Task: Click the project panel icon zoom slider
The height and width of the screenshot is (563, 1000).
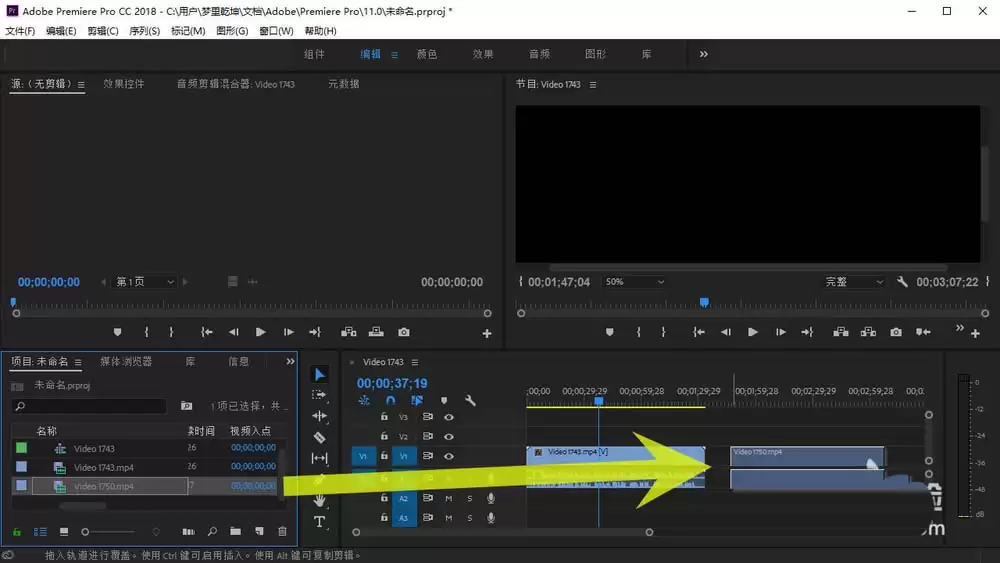Action: coord(110,532)
